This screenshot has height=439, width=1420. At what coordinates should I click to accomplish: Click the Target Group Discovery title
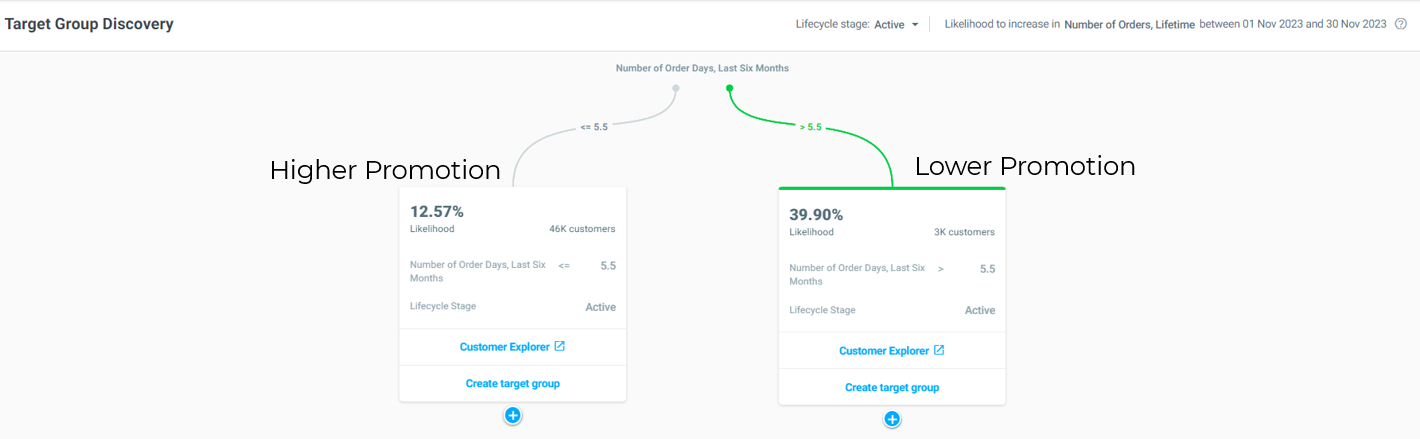(89, 24)
